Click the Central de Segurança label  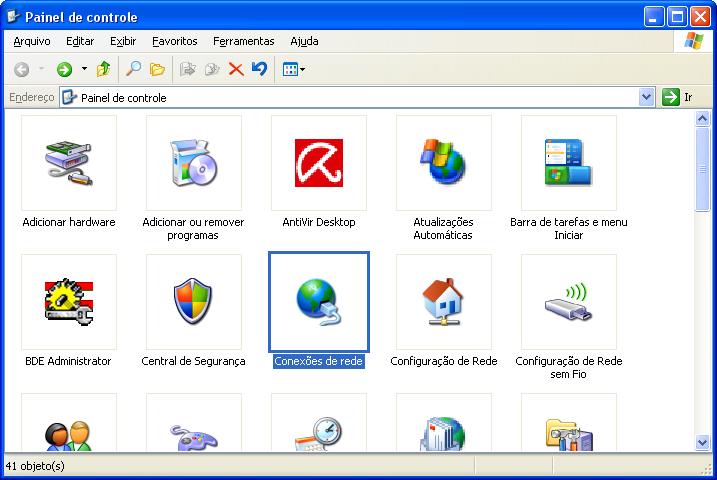click(x=193, y=361)
